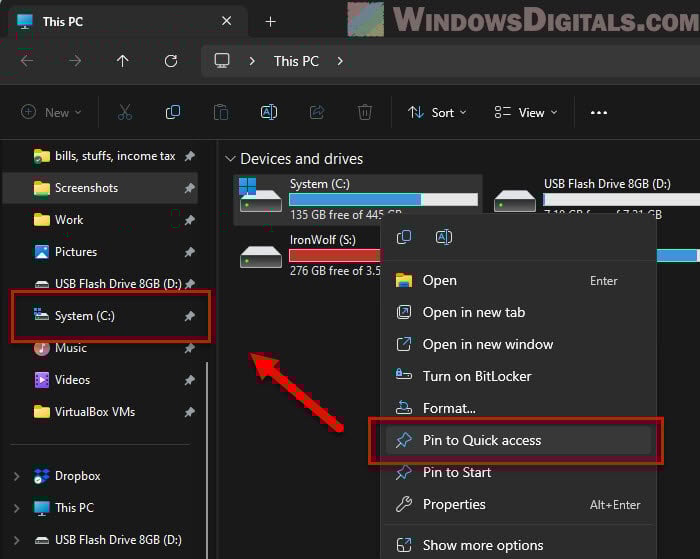This screenshot has height=559, width=700.
Task: Click pin icon next to VirtualBox VMs
Action: point(190,412)
